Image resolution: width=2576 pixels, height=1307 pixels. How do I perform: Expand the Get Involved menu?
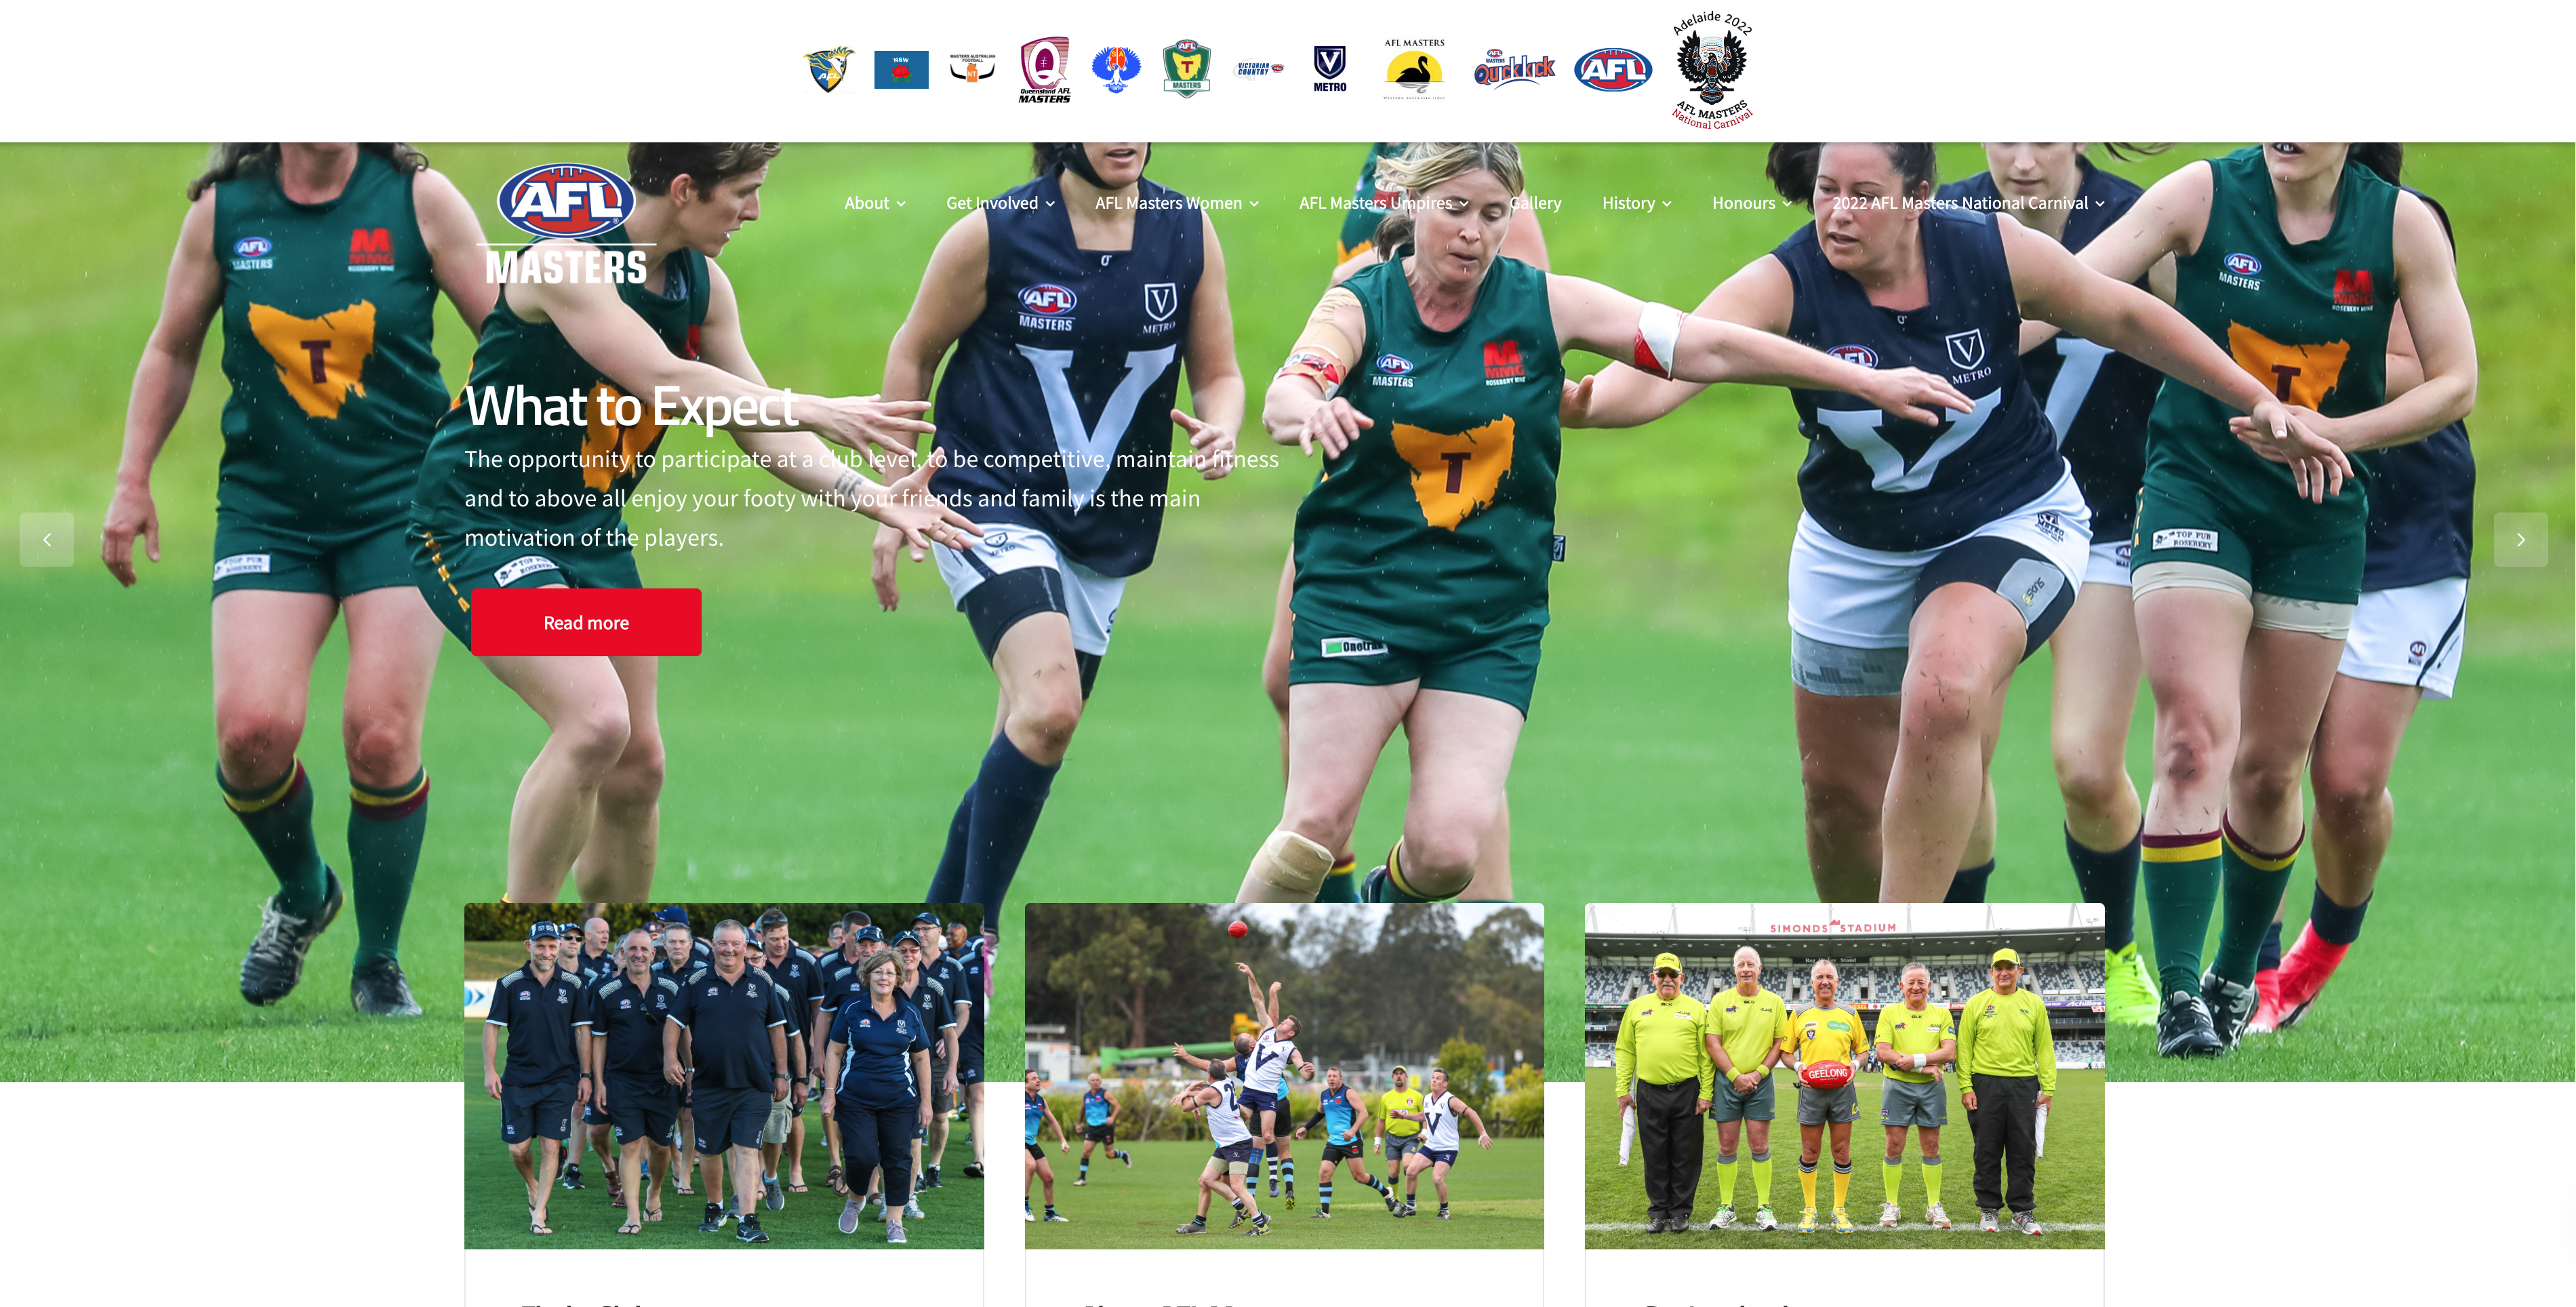pos(1000,203)
